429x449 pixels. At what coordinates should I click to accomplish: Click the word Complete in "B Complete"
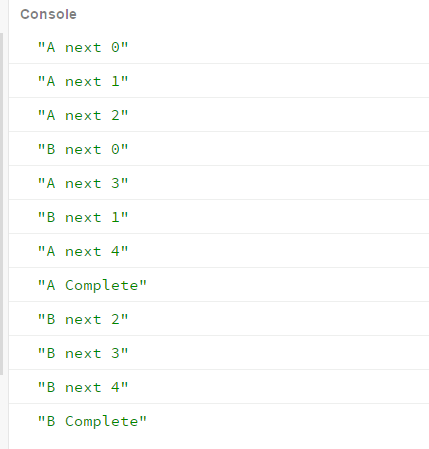(x=101, y=422)
